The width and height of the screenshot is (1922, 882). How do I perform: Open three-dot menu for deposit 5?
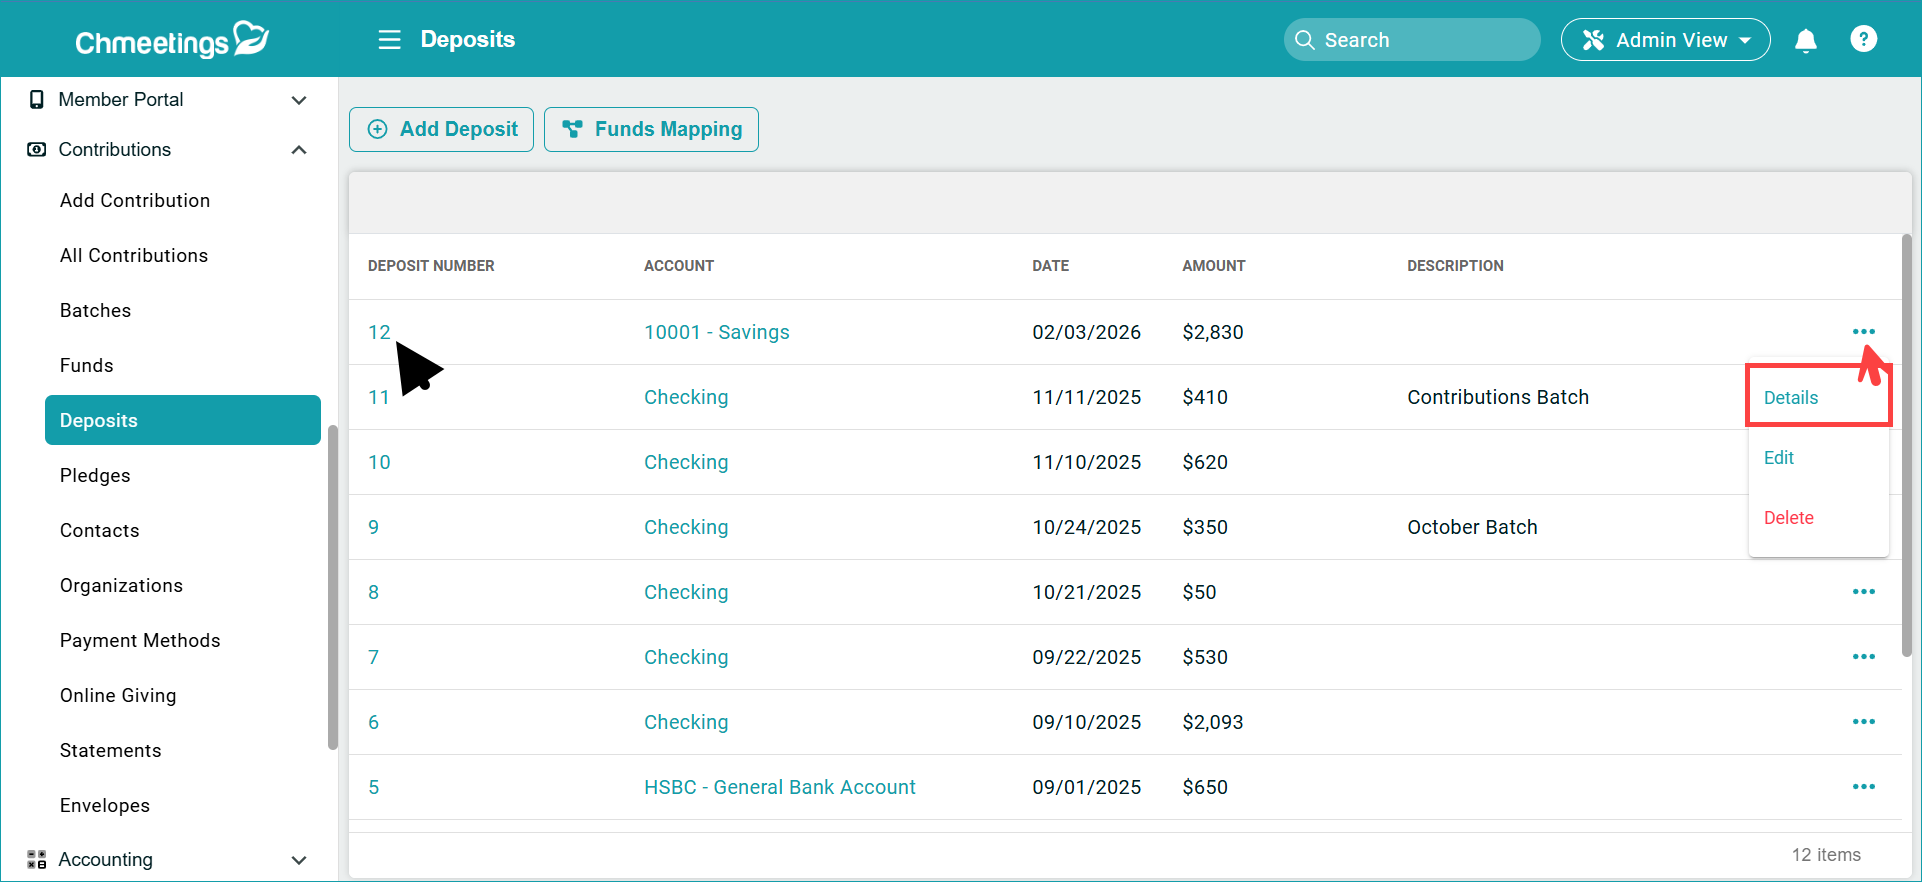1863,787
